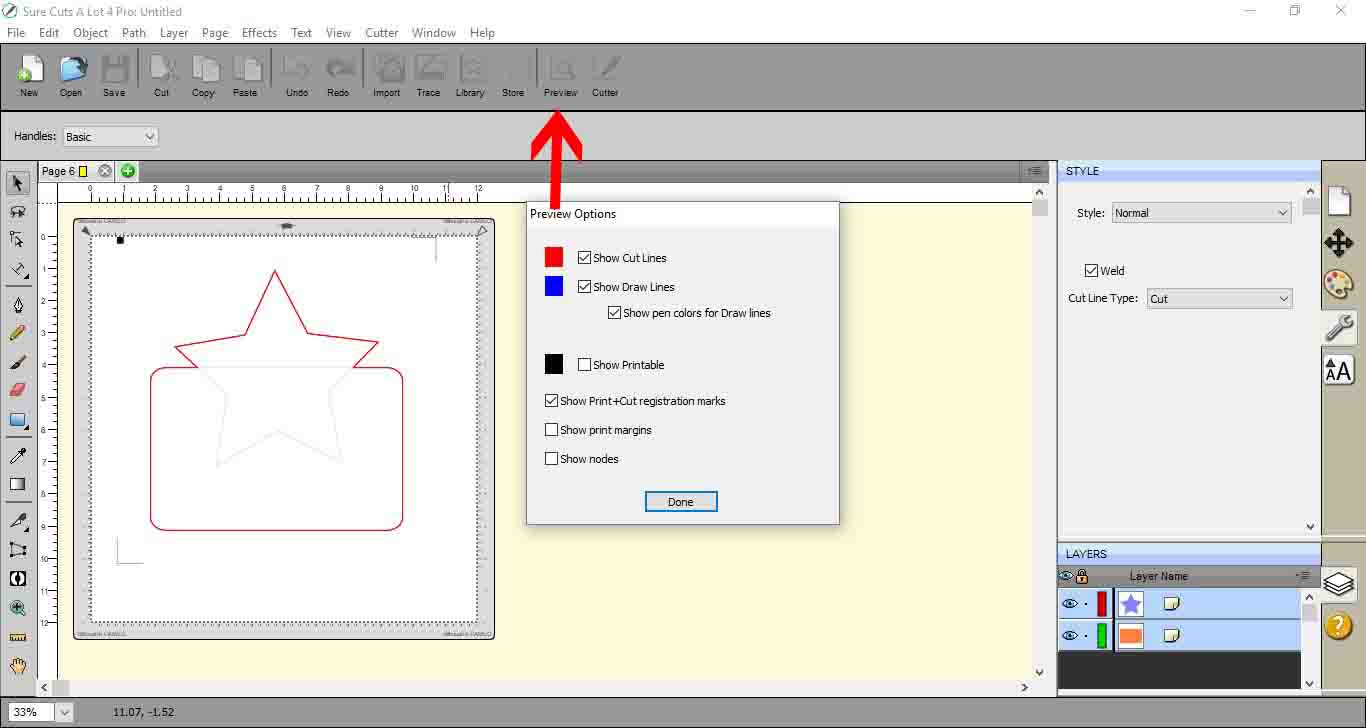The height and width of the screenshot is (728, 1366).
Task: Uncheck Show Cut Lines
Action: [585, 258]
